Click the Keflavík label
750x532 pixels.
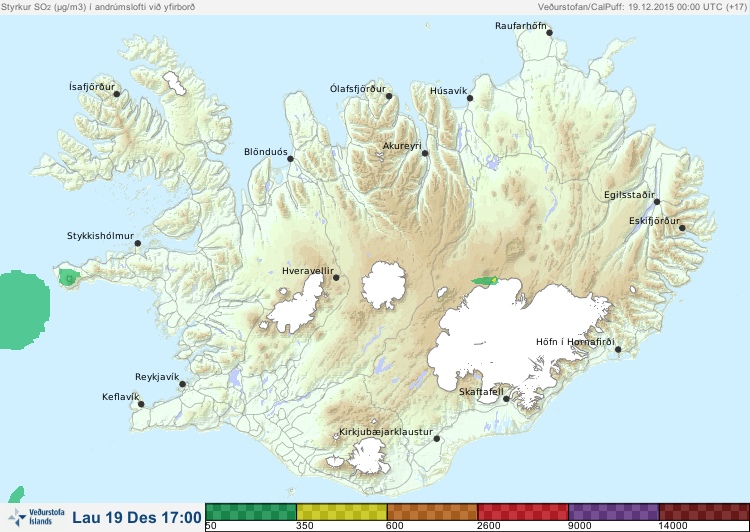[121, 397]
